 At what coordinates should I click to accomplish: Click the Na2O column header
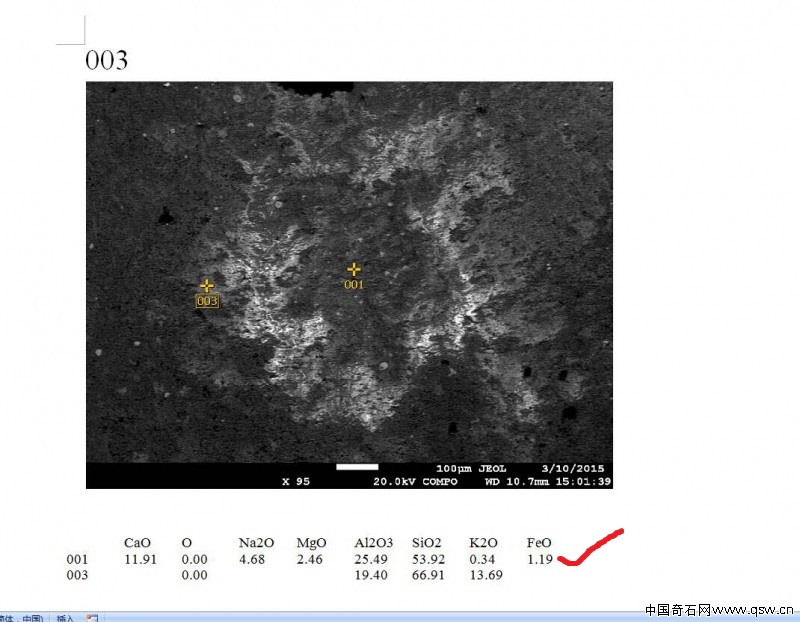point(256,542)
